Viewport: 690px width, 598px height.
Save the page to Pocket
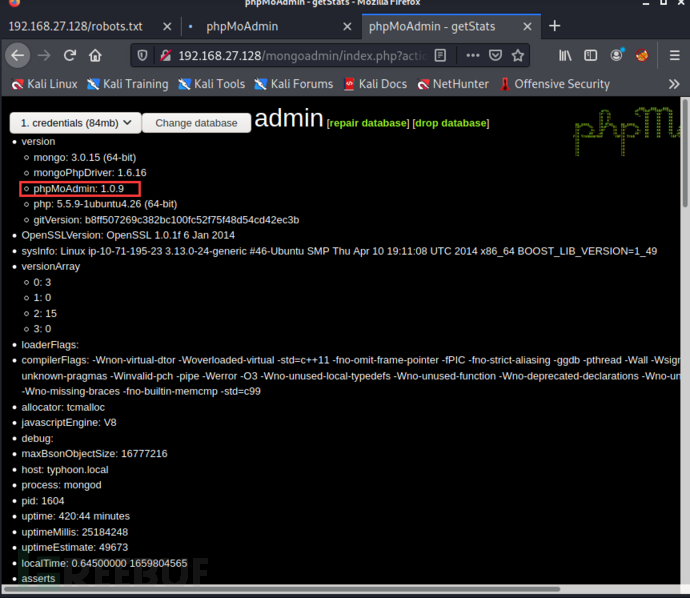coord(495,55)
